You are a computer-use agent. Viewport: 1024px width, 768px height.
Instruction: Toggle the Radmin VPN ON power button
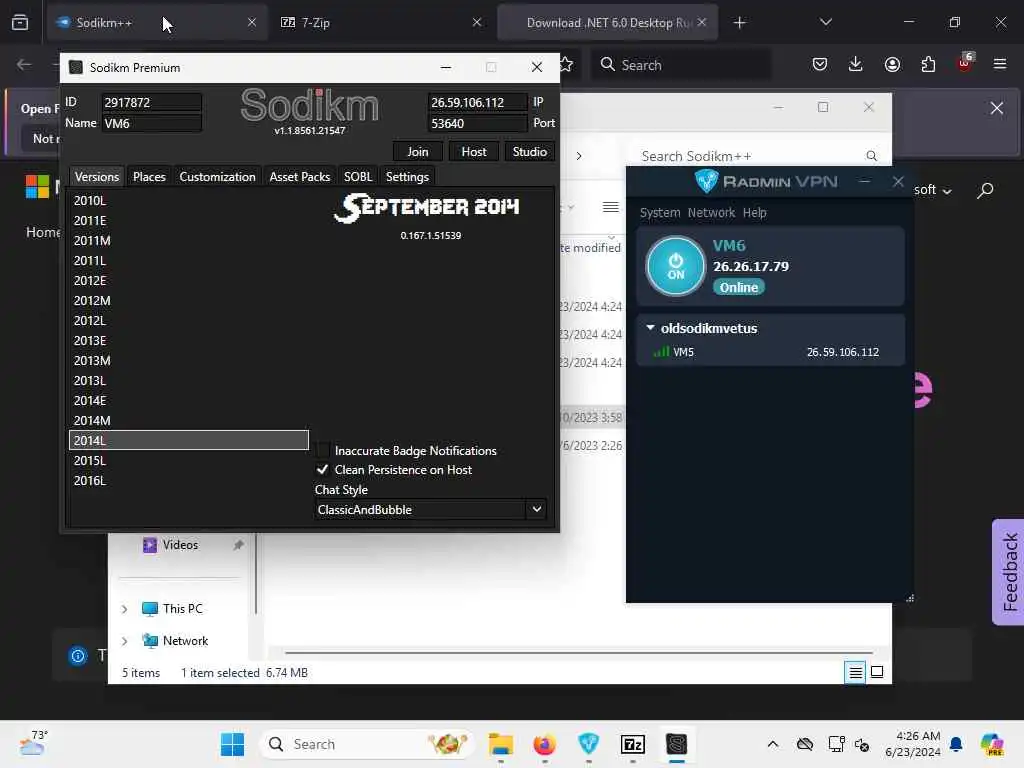pos(675,266)
